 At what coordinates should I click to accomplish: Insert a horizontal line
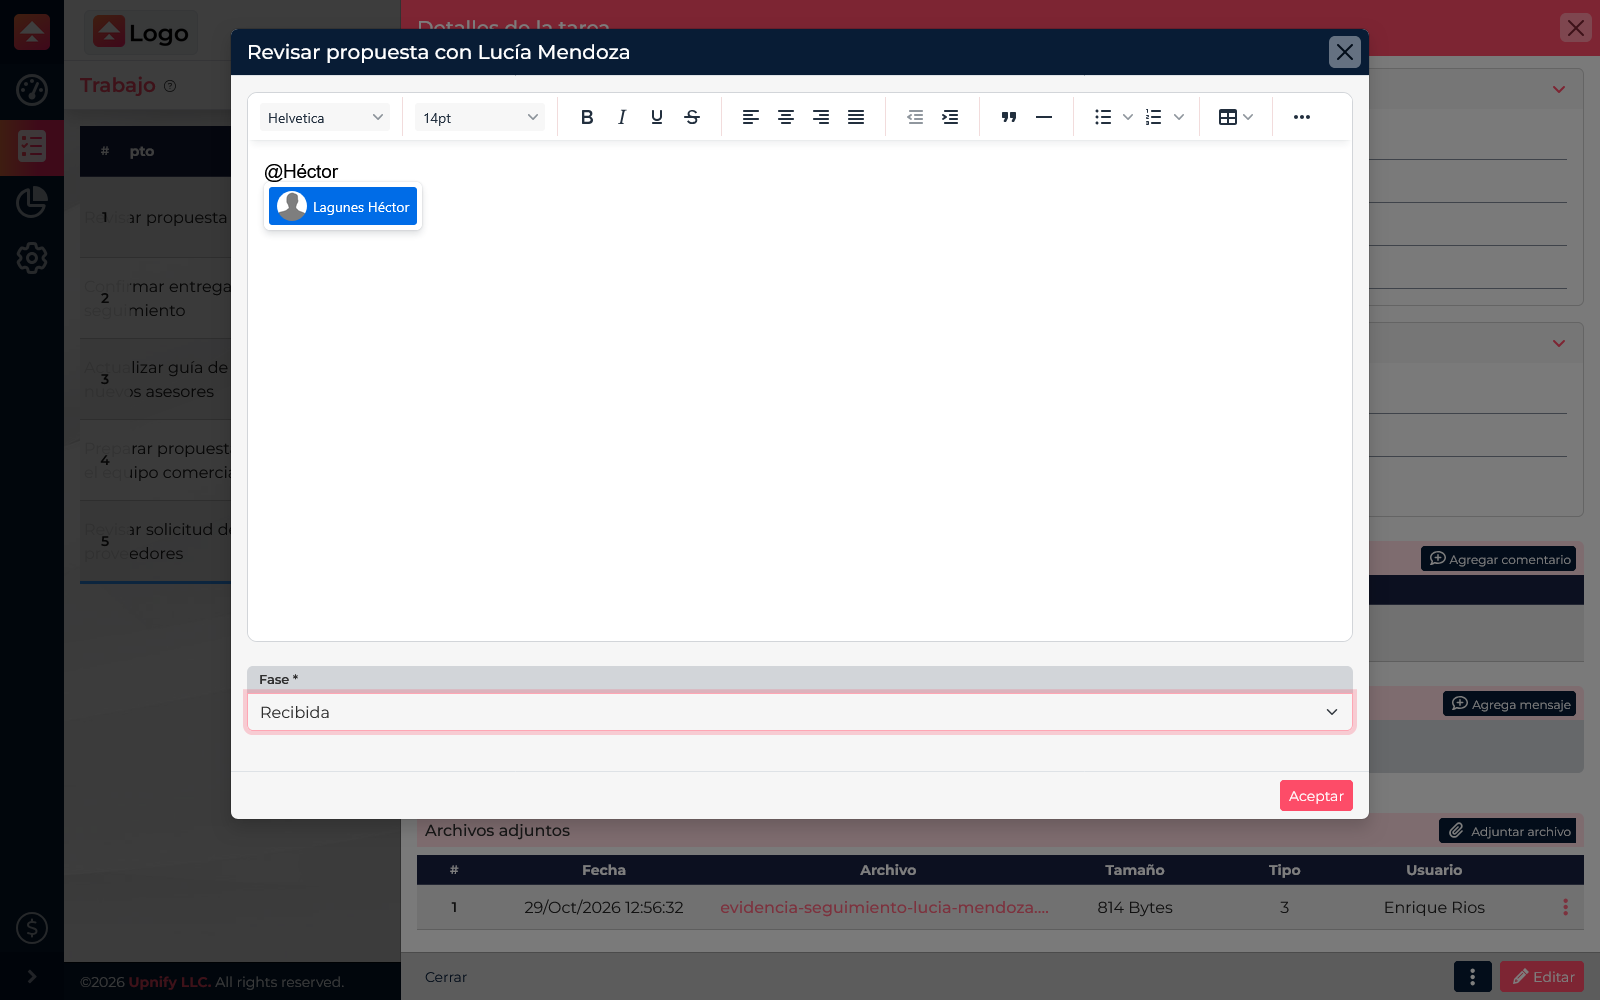(x=1044, y=117)
